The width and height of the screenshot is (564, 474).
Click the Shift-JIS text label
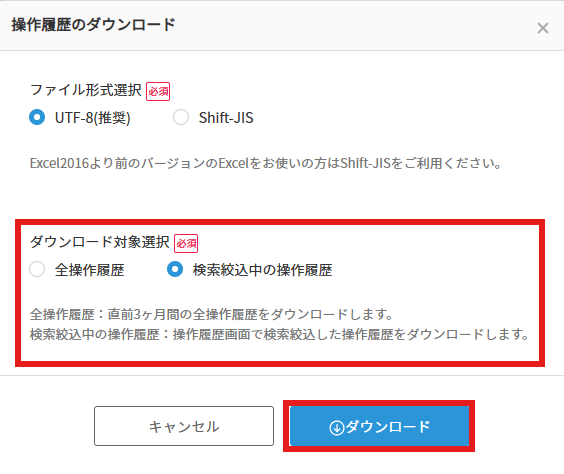point(226,118)
